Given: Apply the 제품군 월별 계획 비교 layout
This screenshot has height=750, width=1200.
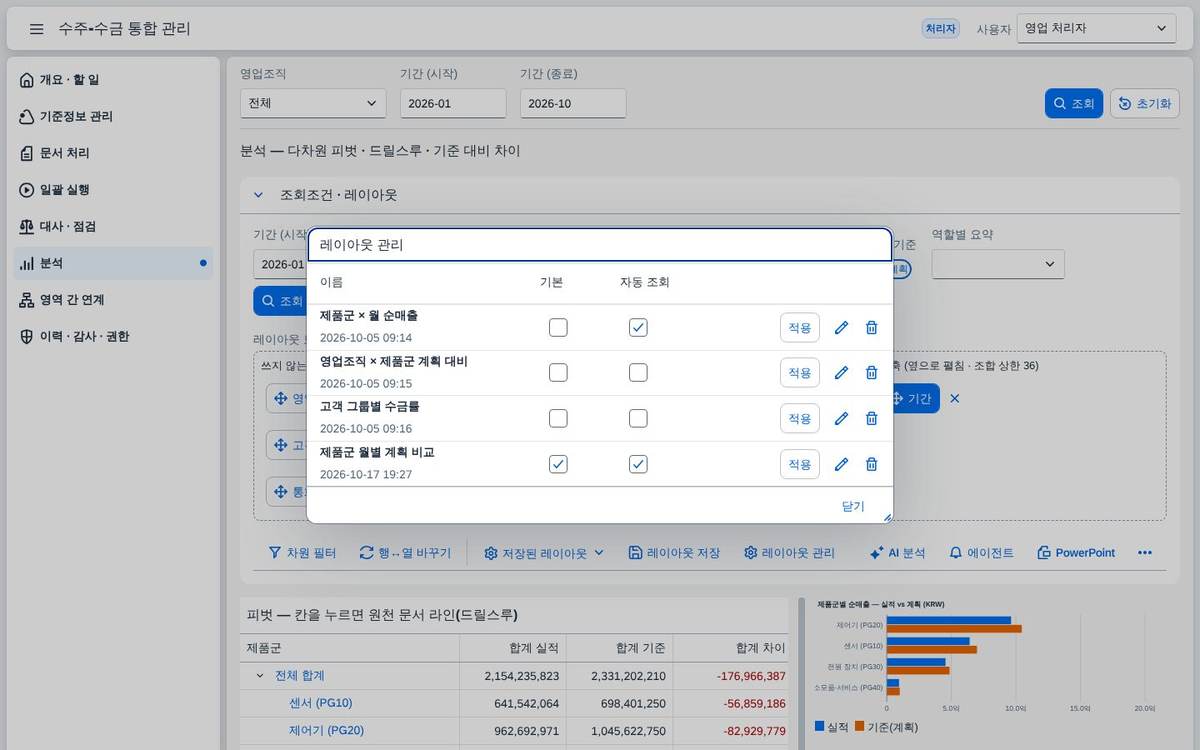Looking at the screenshot, I should (x=800, y=464).
